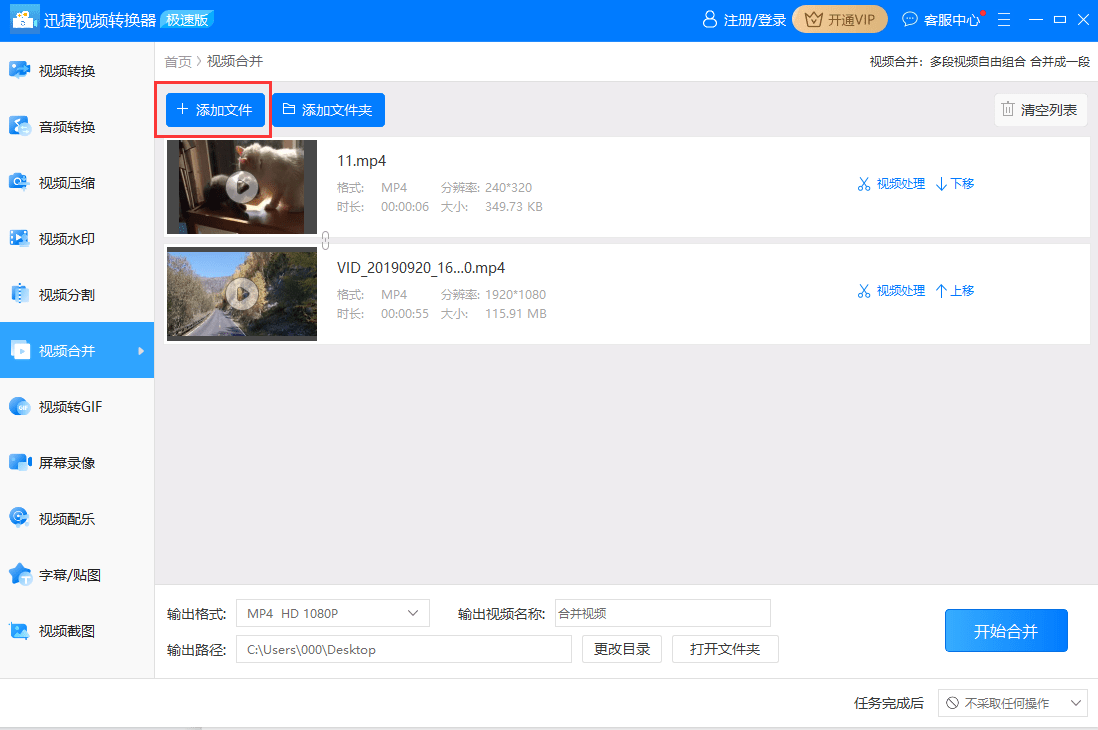Viewport: 1098px width, 730px height.
Task: Click the 打开文件夹 button
Action: pos(725,649)
